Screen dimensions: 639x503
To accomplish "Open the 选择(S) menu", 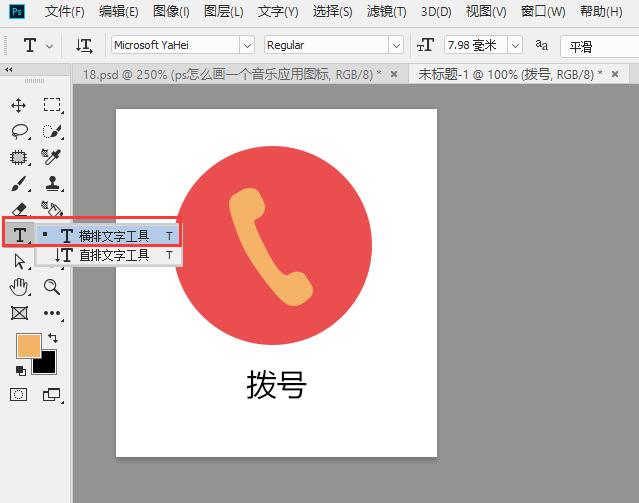I will [x=333, y=11].
